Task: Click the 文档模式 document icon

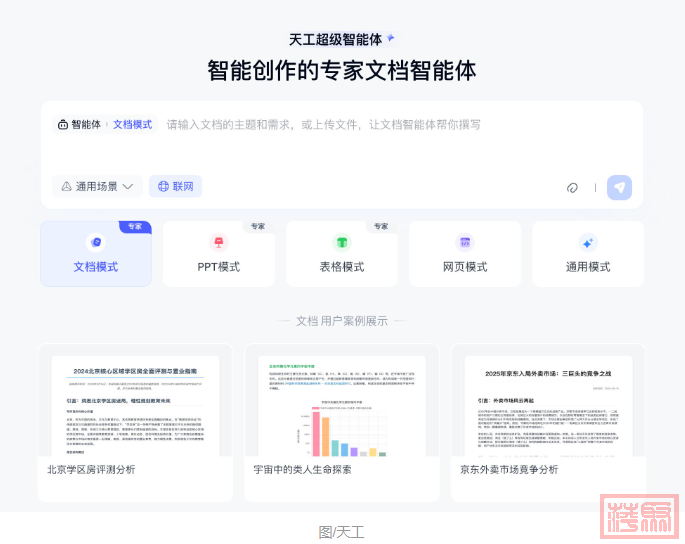Action: point(95,242)
